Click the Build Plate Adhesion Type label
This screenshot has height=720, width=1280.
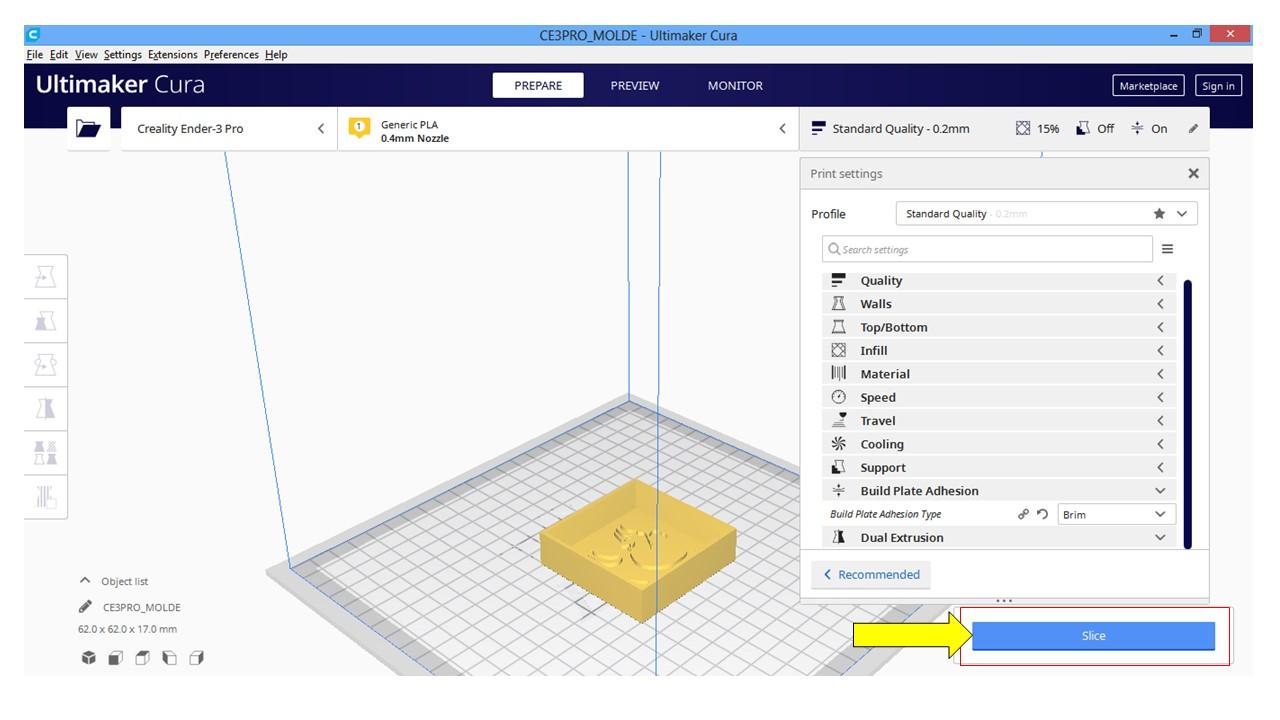pos(886,514)
